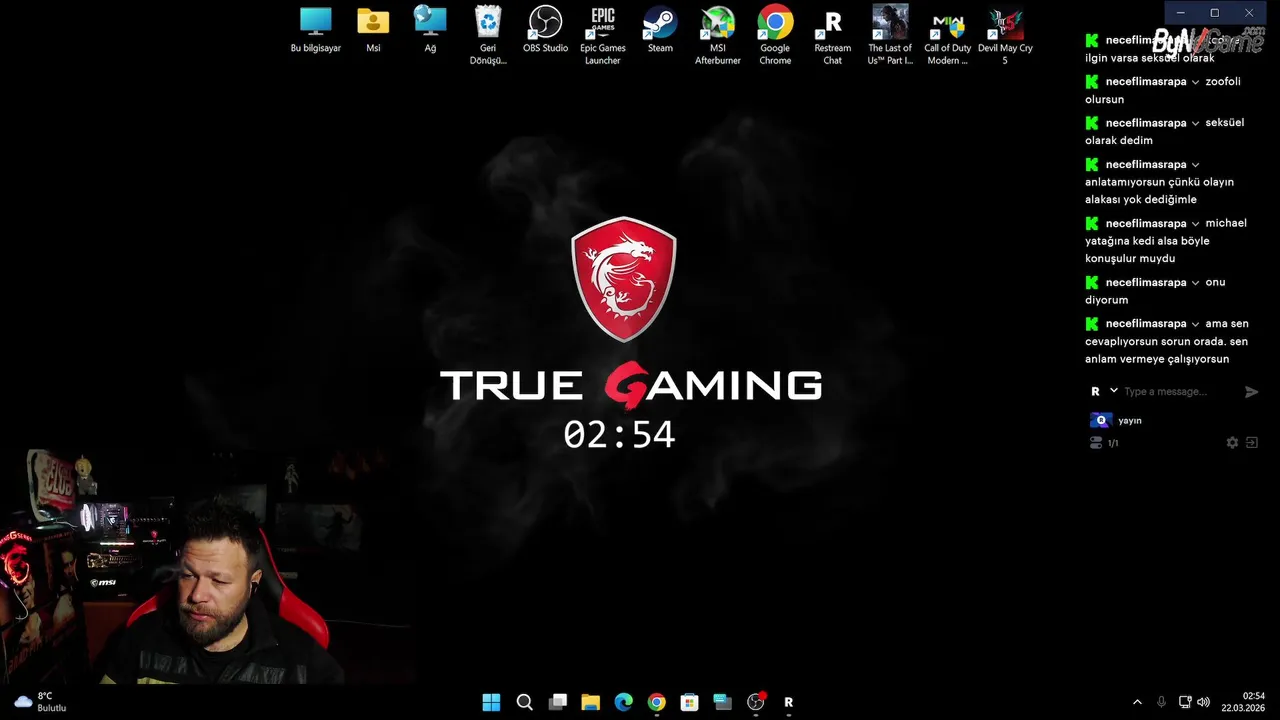The image size is (1280, 720).
Task: Launch Microsoft Edge from the taskbar
Action: (x=623, y=702)
